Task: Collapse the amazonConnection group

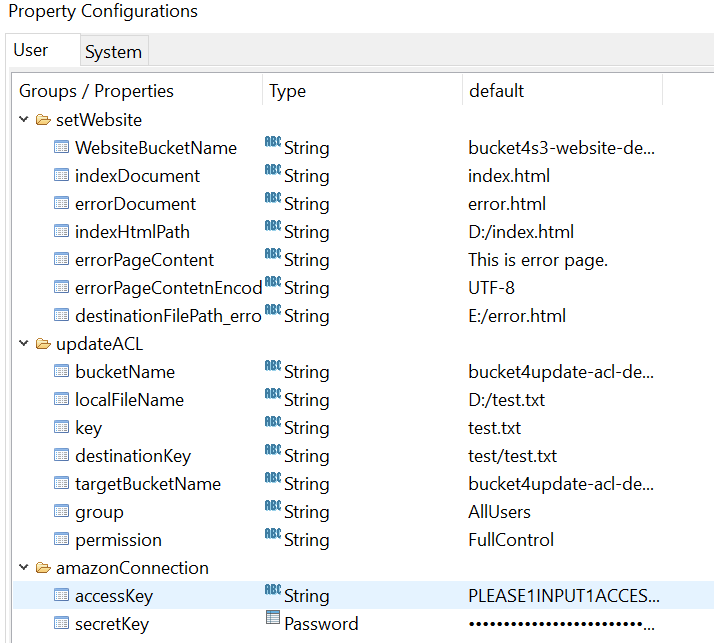Action: [x=23, y=568]
